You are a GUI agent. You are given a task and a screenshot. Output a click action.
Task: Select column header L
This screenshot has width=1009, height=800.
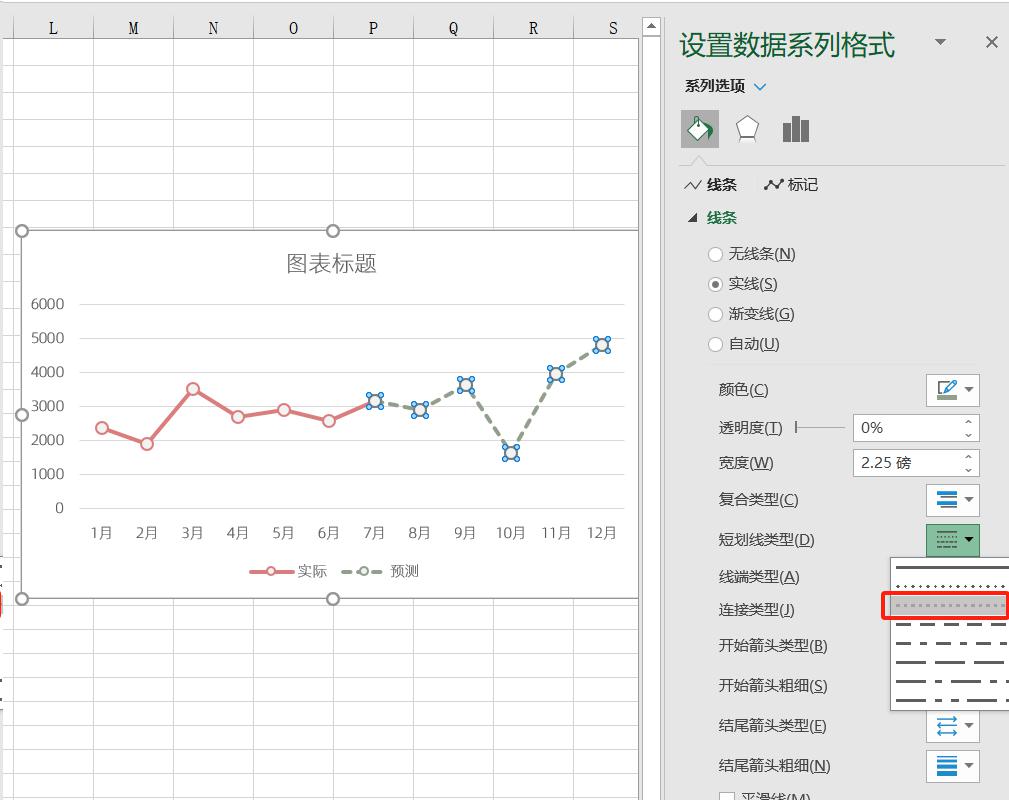point(53,28)
